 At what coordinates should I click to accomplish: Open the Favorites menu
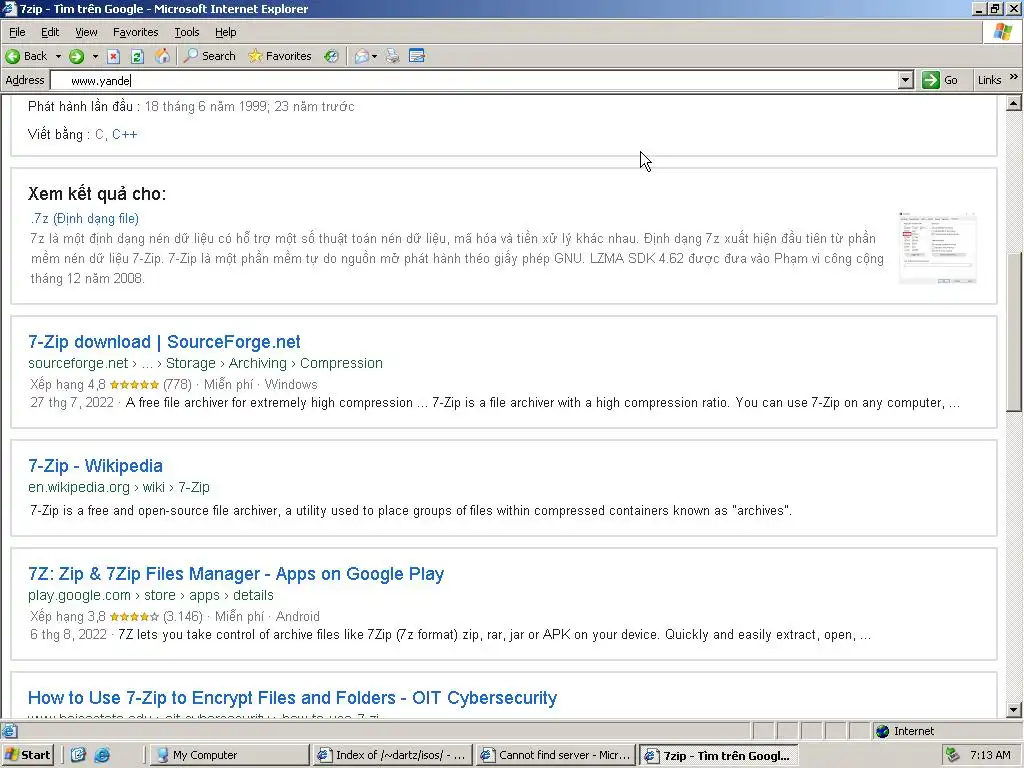(x=135, y=32)
